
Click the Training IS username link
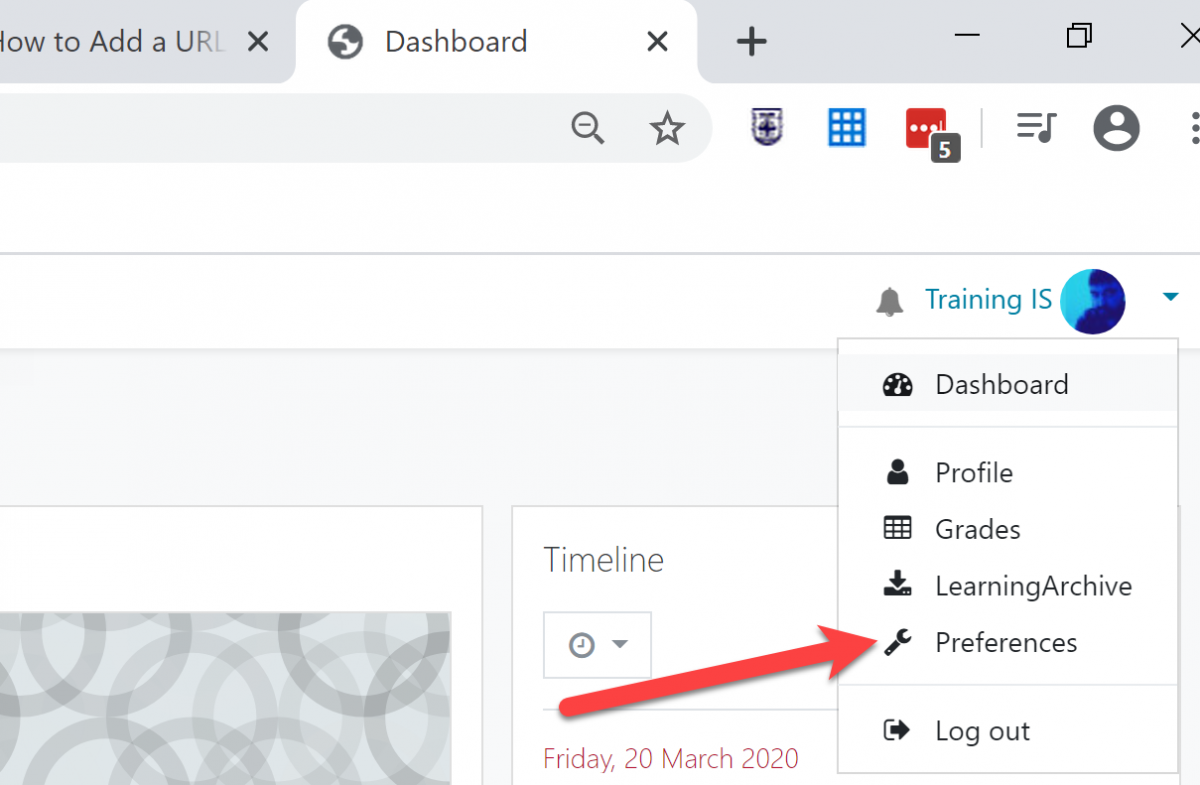[988, 299]
